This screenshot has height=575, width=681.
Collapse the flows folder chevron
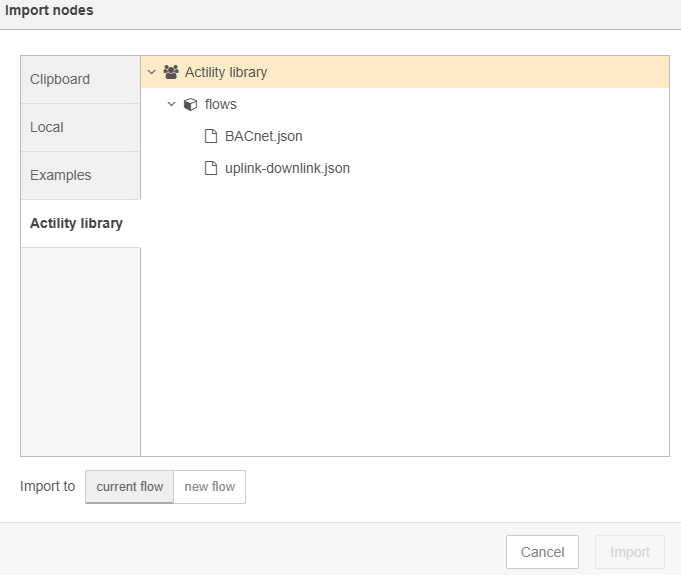[171, 104]
